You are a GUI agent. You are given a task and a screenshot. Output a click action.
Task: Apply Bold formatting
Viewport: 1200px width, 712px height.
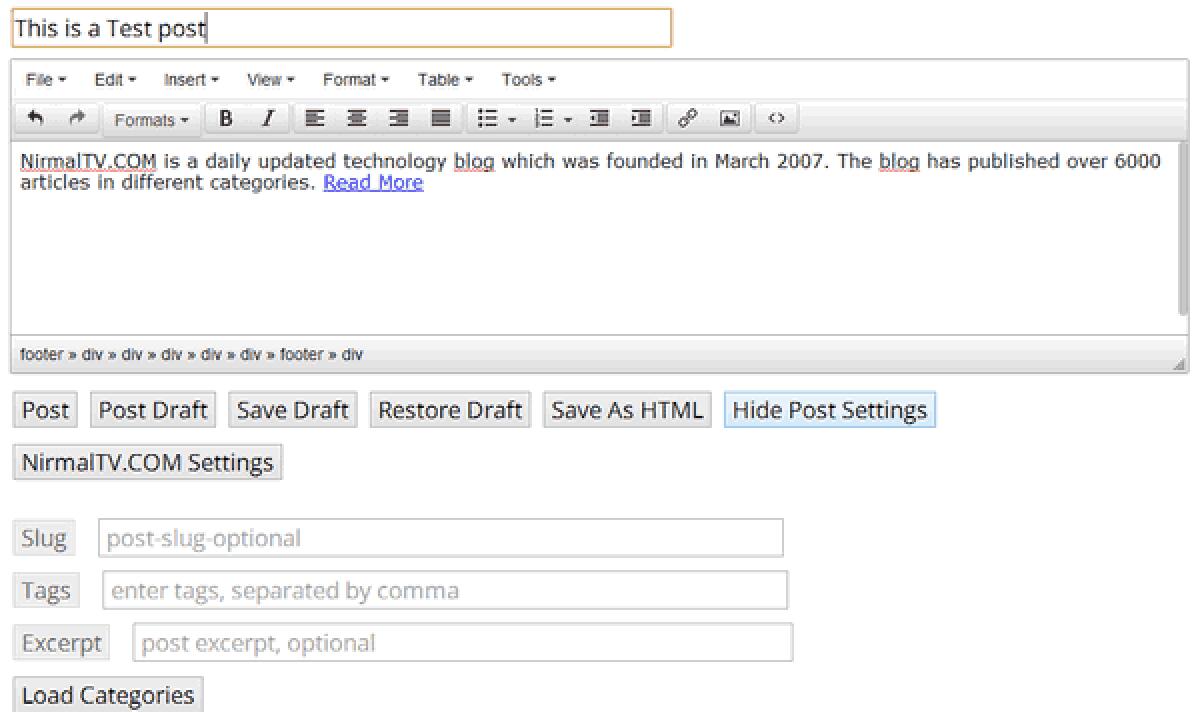tap(225, 118)
